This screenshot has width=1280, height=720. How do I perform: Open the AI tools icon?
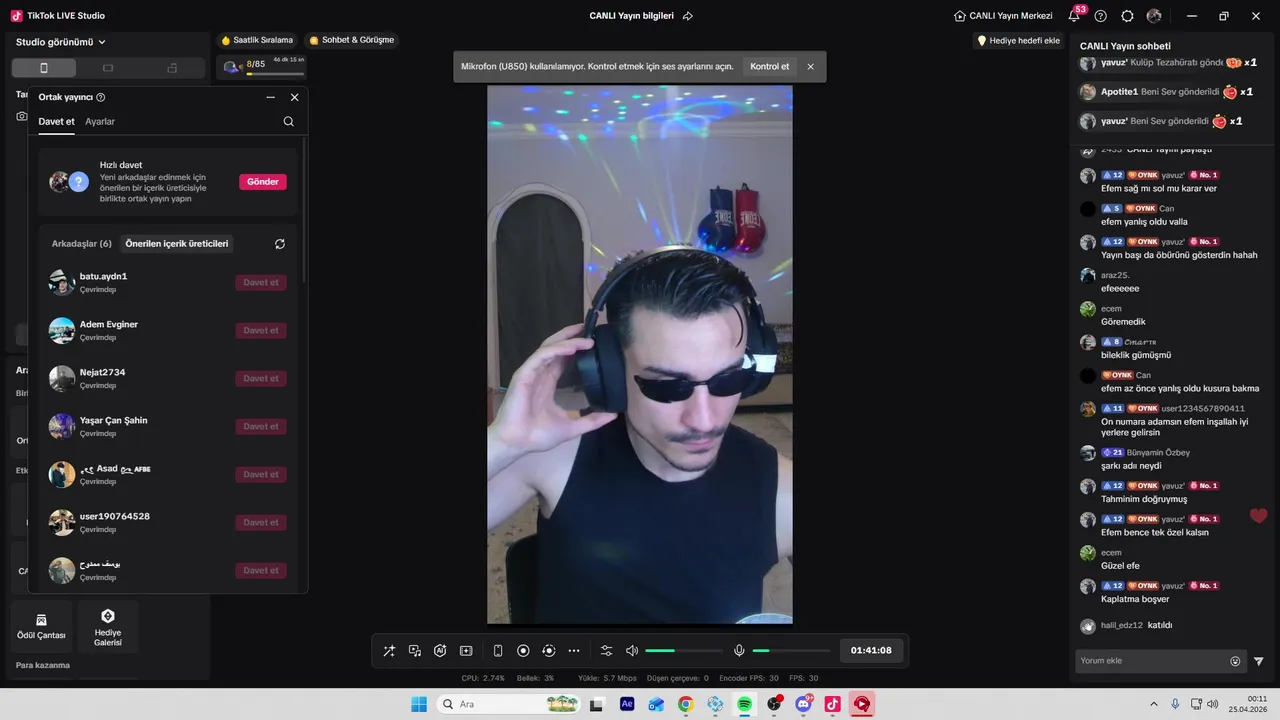click(440, 651)
